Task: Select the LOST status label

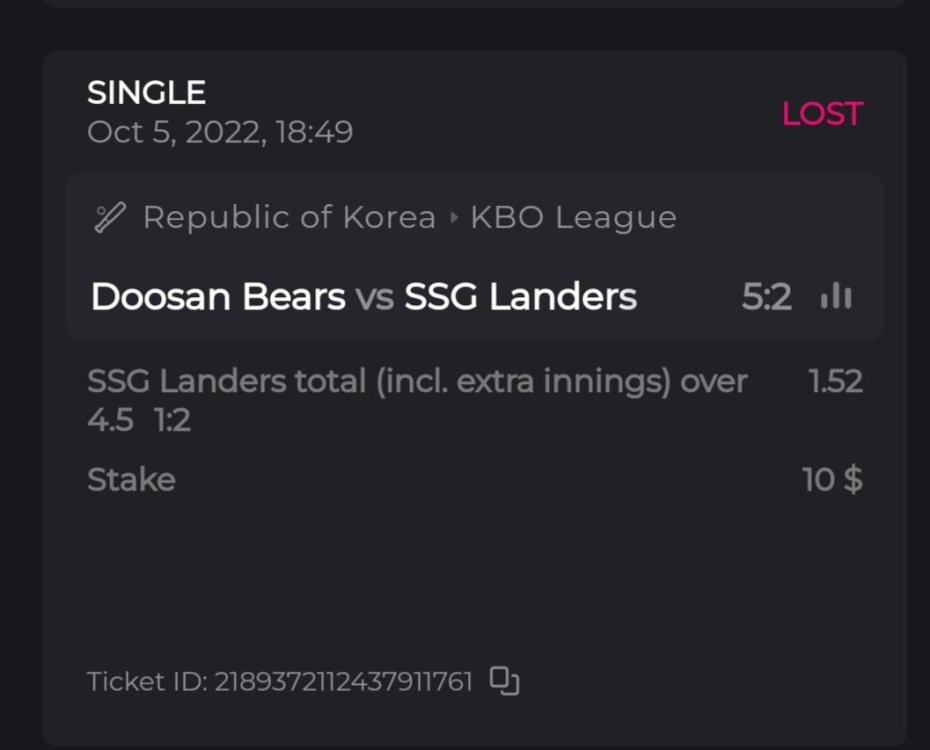Action: pyautogui.click(x=821, y=114)
